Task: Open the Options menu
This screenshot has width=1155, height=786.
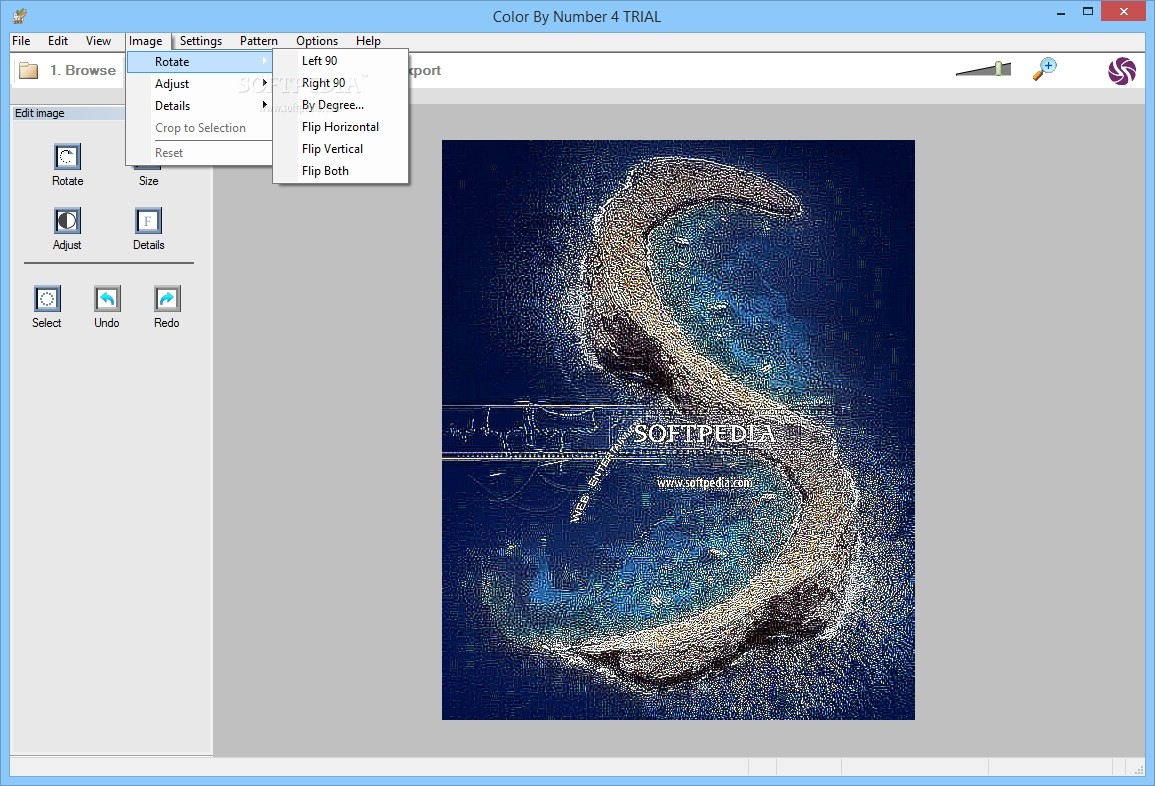Action: (x=317, y=41)
